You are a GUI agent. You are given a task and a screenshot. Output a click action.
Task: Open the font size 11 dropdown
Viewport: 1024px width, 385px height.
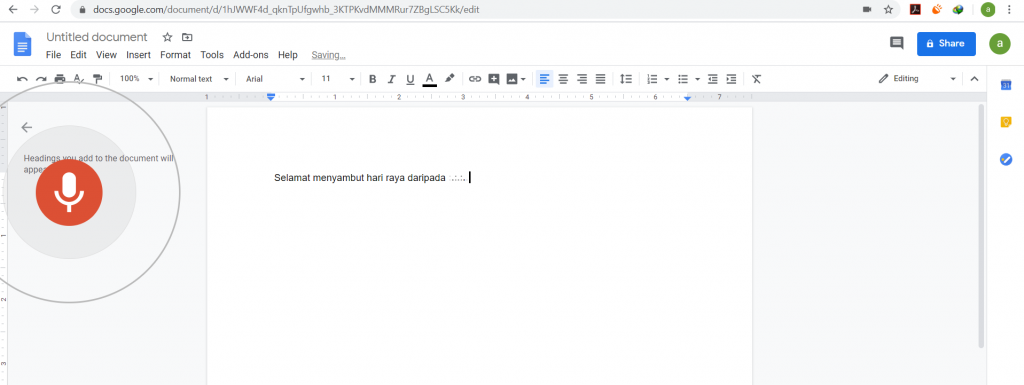(x=338, y=79)
